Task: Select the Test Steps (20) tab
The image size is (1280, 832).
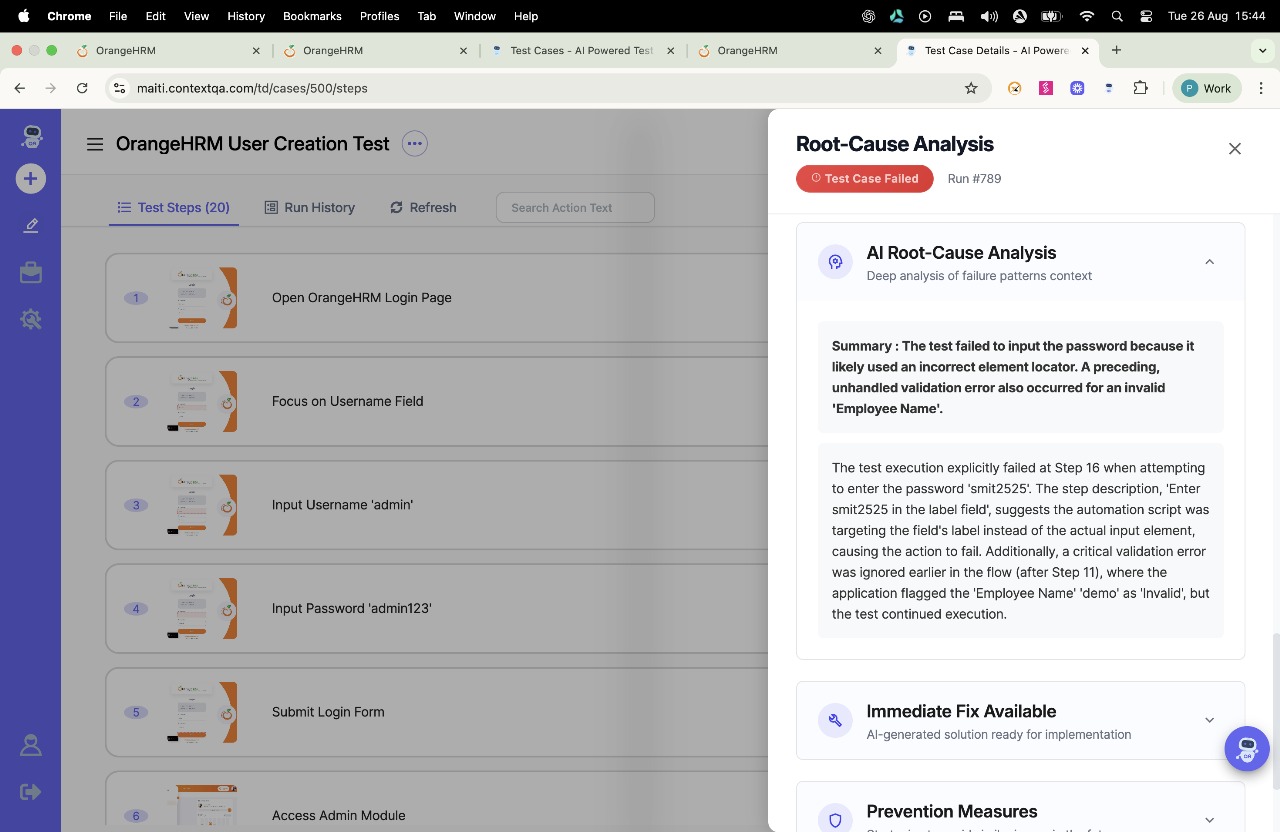Action: (174, 207)
